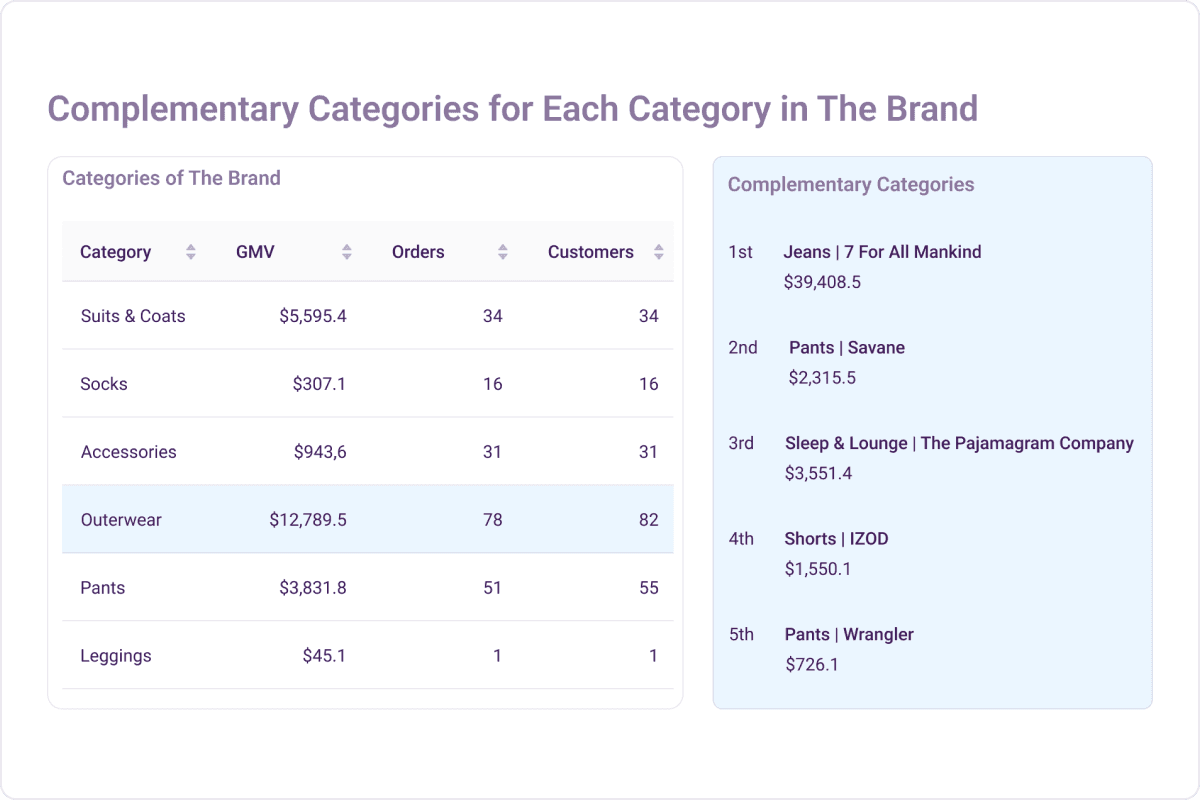Select the Outerwear category row
The width and height of the screenshot is (1200, 800).
click(x=367, y=519)
